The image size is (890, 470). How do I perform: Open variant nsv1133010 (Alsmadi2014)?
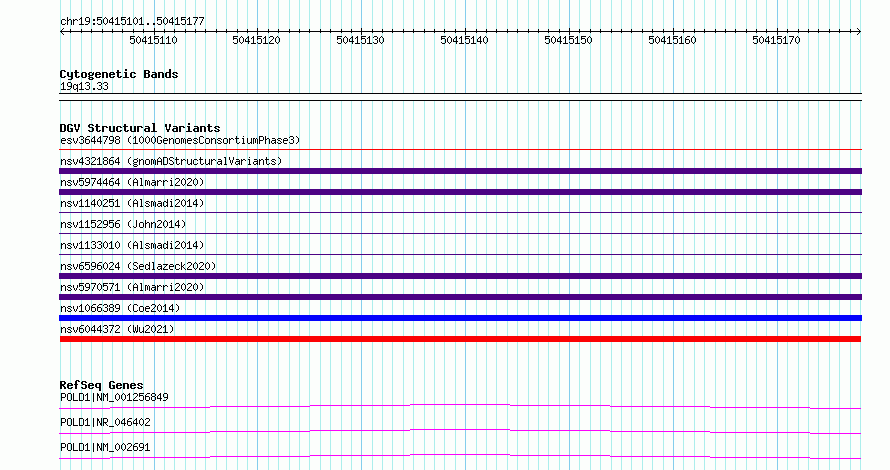point(132,245)
